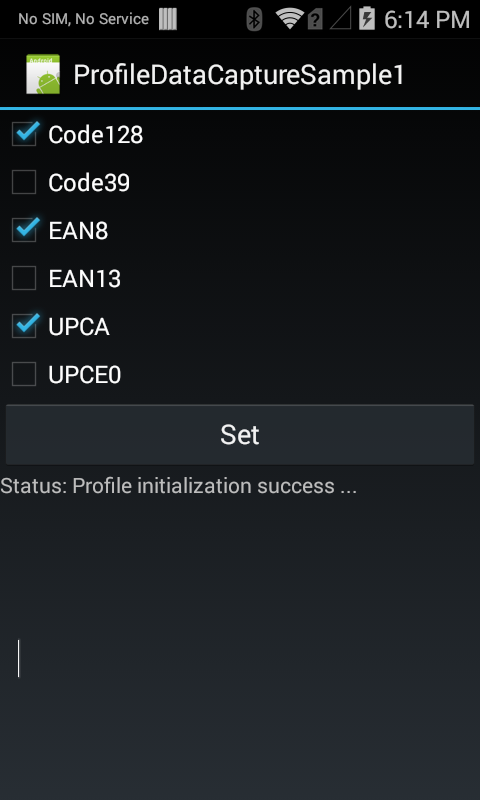Tap the Android app icon in title bar
Viewport: 480px width, 800px height.
pos(43,74)
